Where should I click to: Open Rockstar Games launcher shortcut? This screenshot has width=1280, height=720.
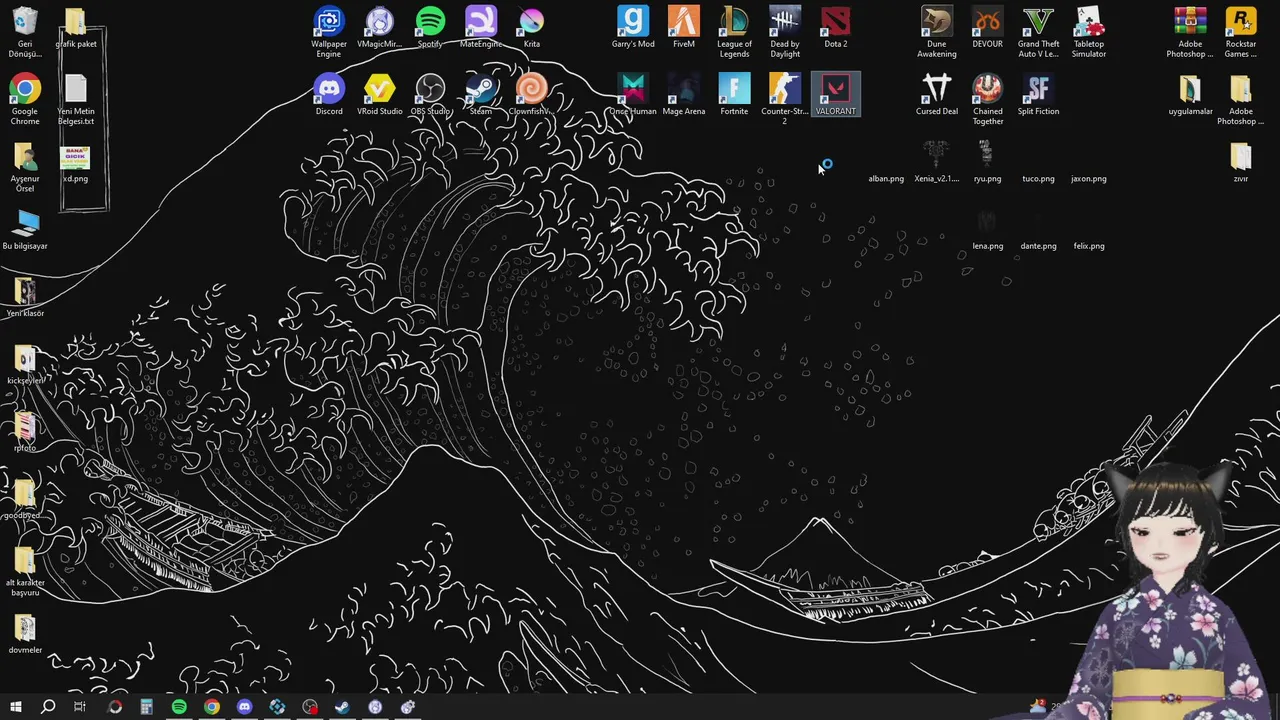[1241, 32]
